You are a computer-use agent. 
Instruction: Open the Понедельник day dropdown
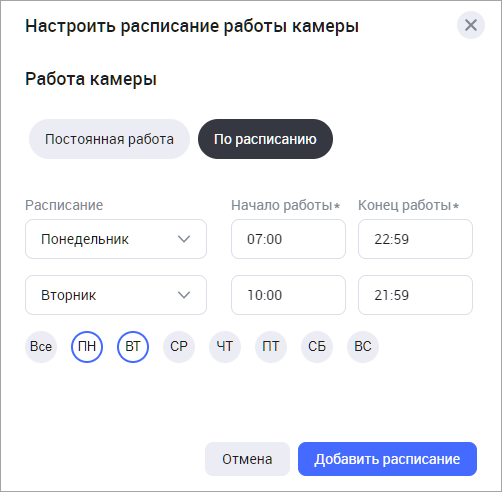(116, 239)
